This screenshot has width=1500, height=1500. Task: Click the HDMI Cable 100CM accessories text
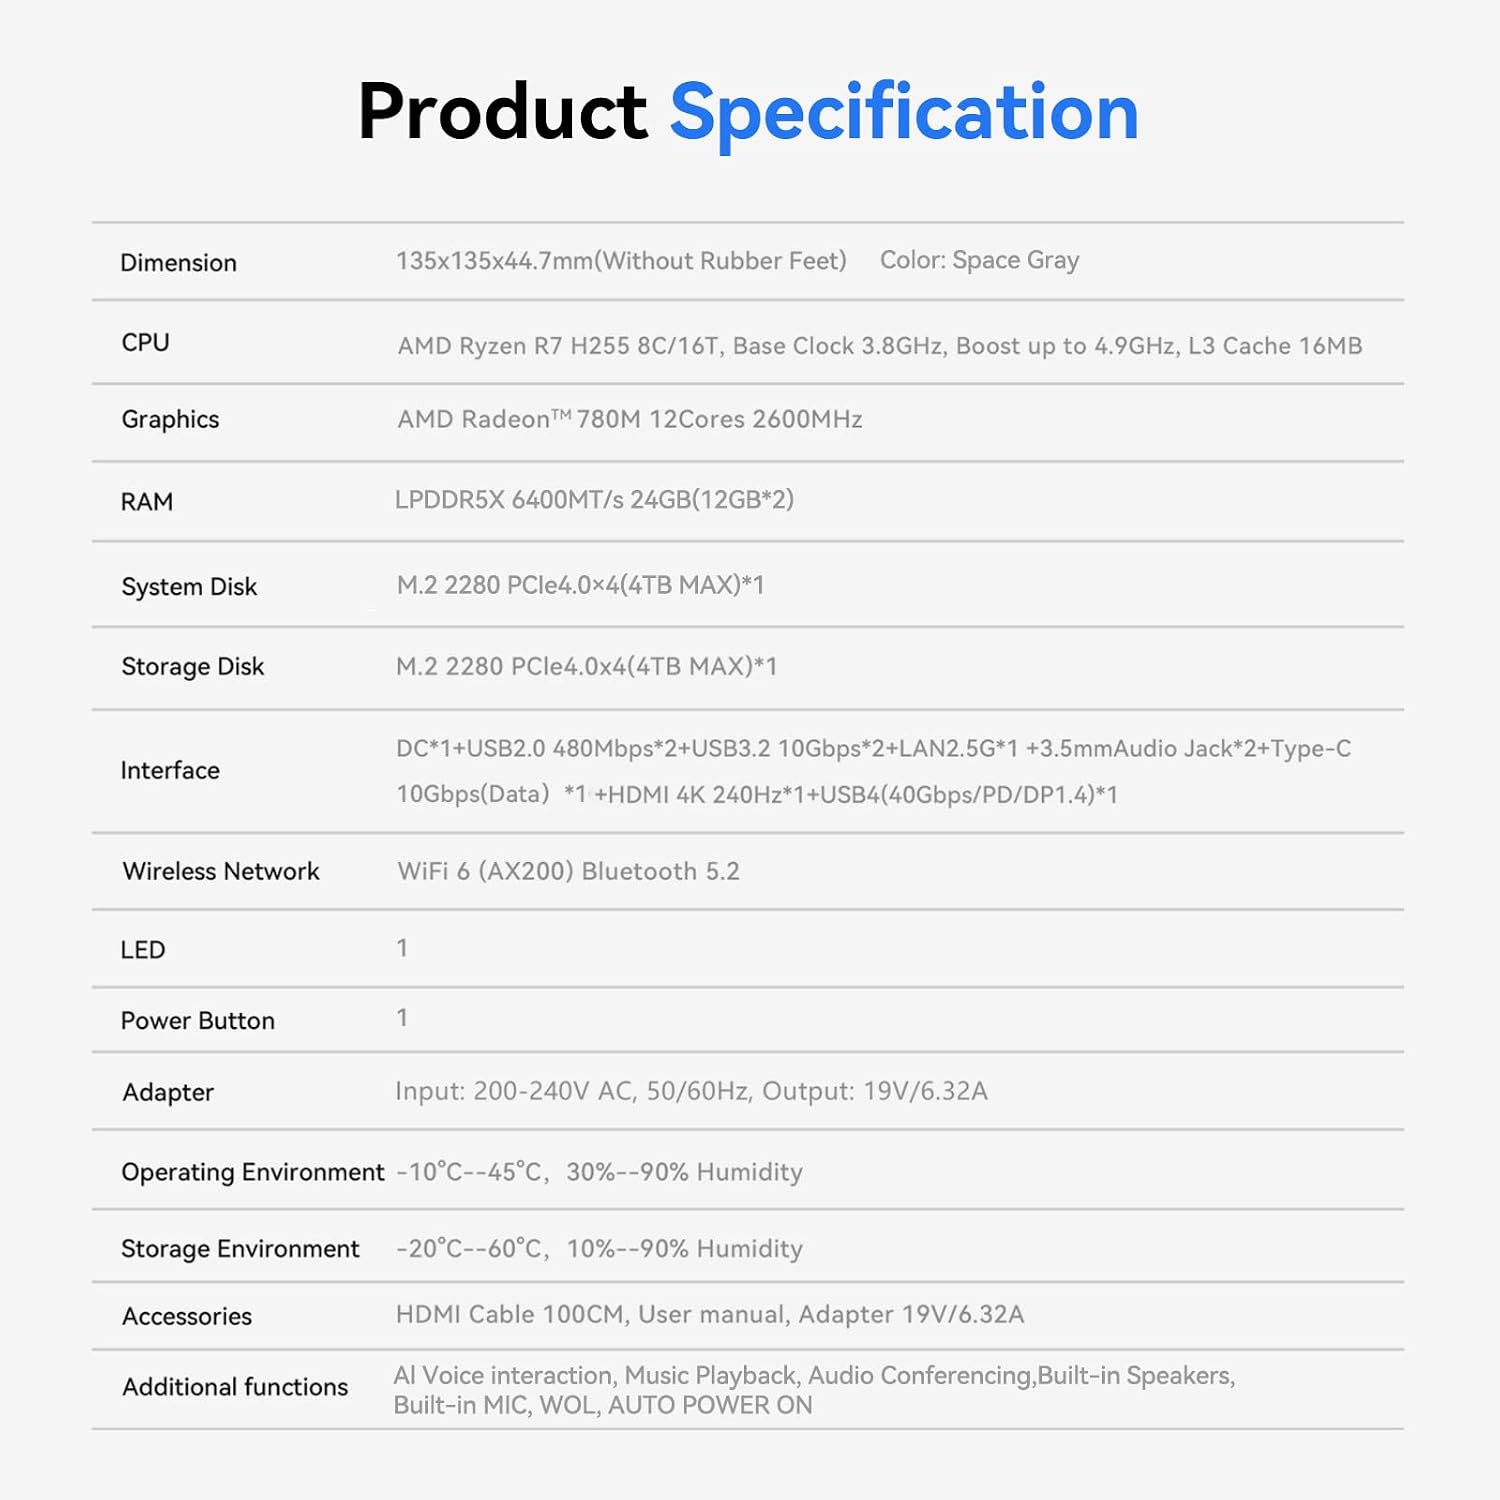[710, 1314]
